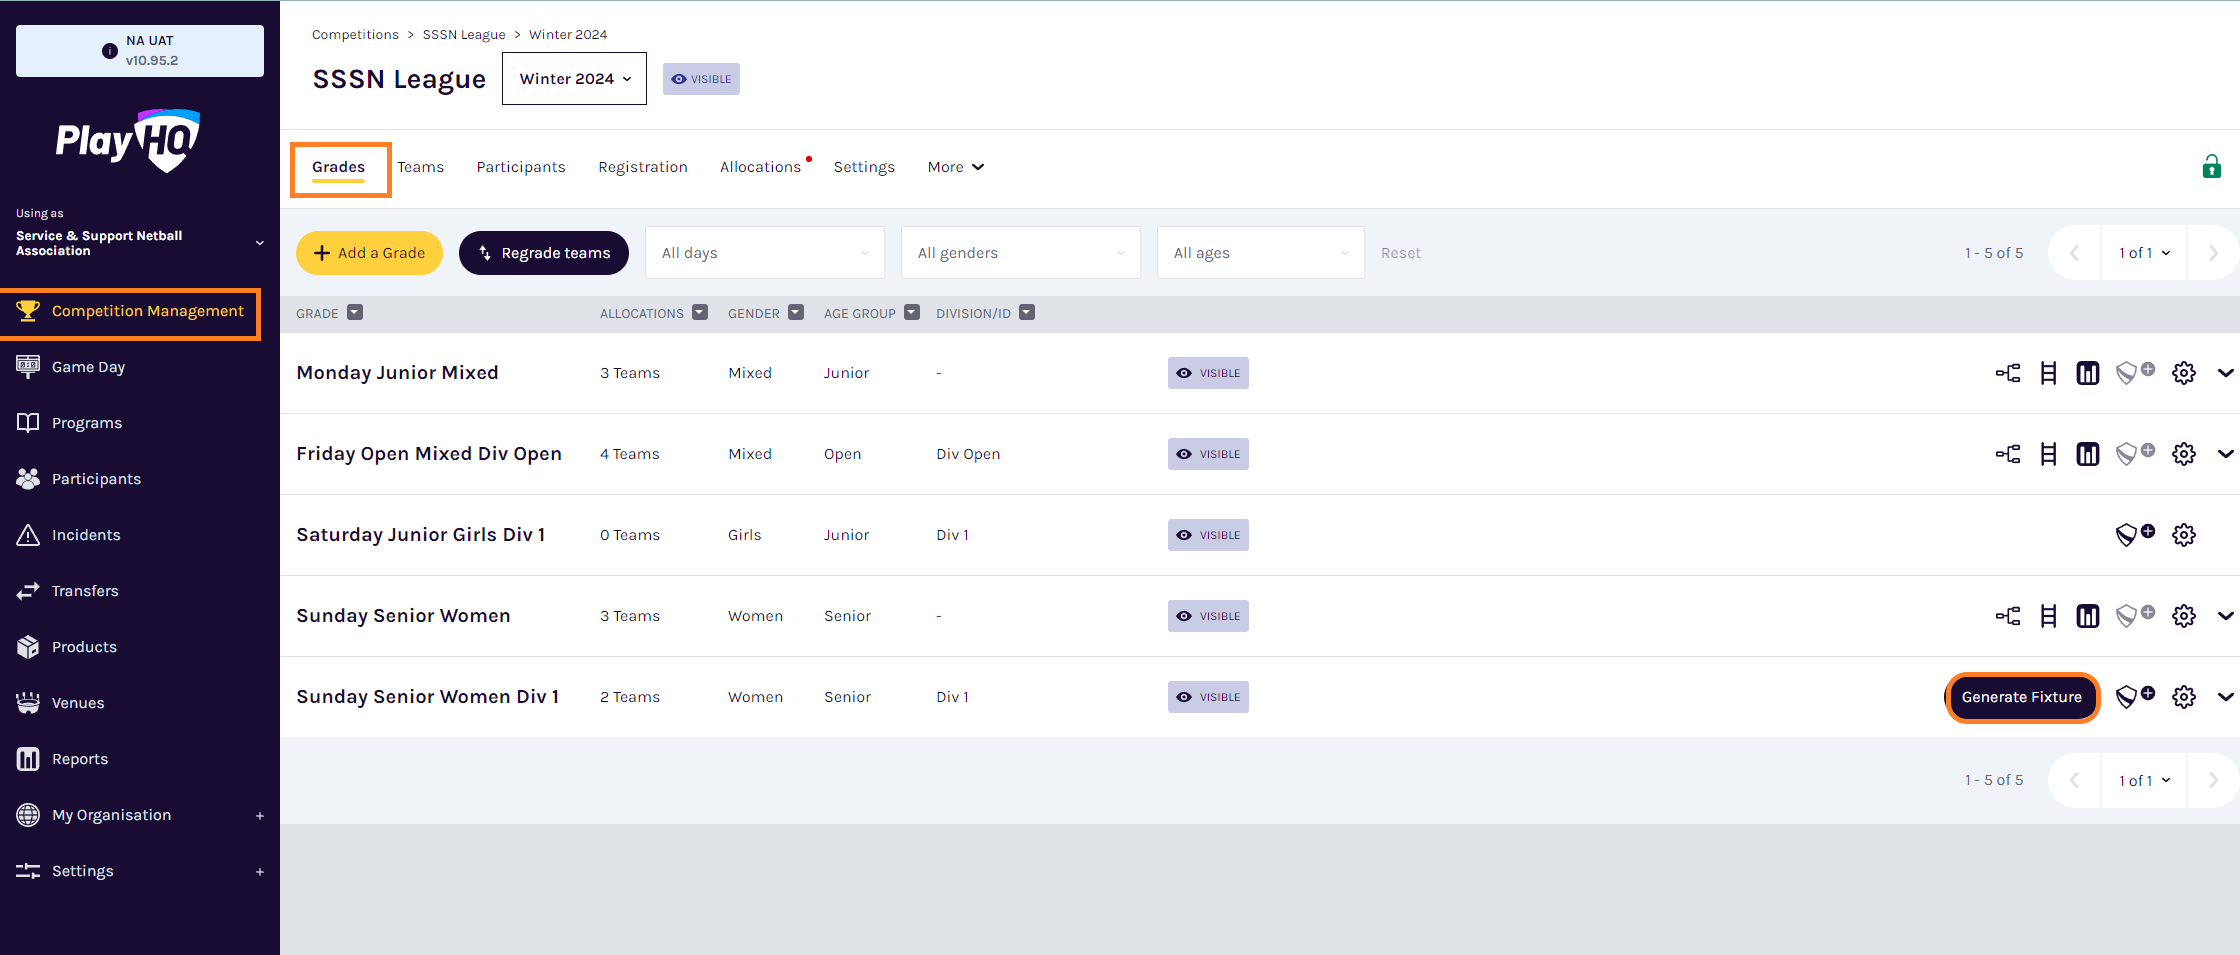
Task: Open the Winter 2024 season dropdown
Action: click(574, 79)
